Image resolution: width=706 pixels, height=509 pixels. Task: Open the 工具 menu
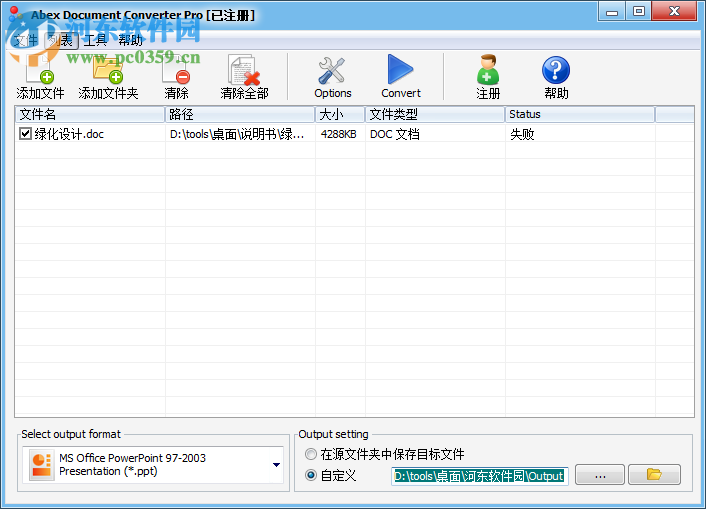(95, 41)
